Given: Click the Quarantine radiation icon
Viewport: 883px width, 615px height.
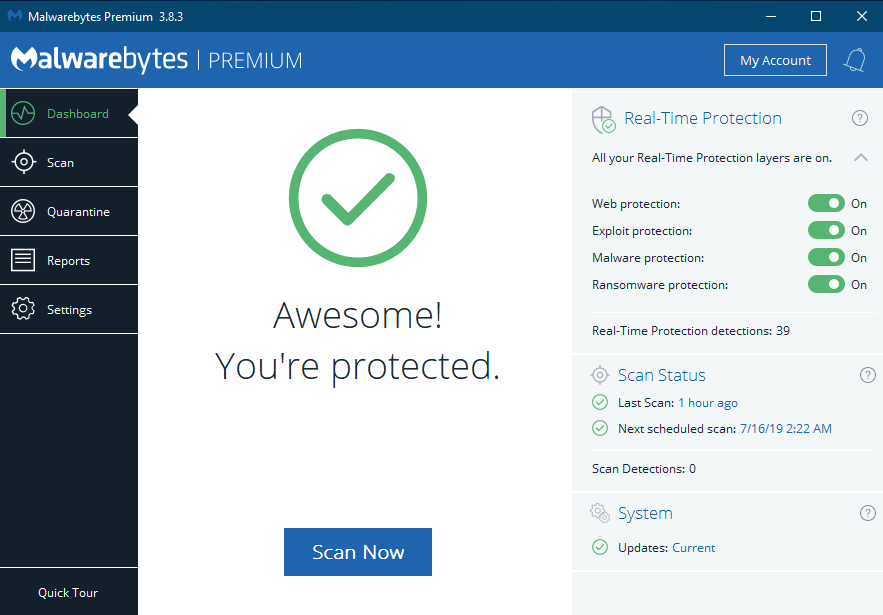Looking at the screenshot, I should coord(23,211).
